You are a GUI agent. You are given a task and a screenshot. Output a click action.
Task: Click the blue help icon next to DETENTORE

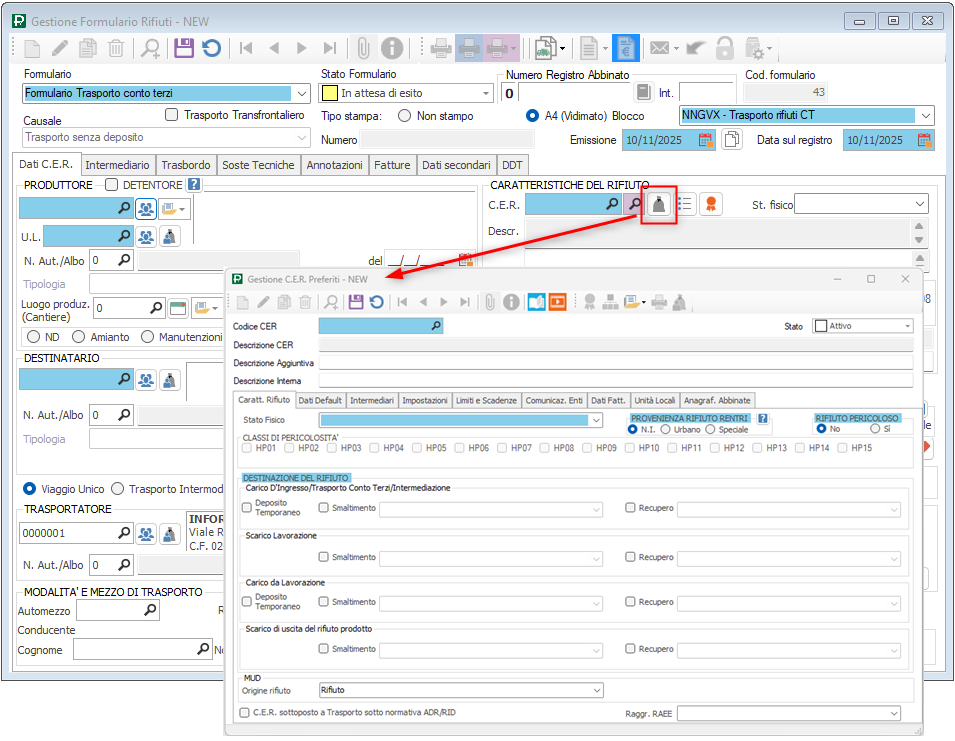[194, 184]
